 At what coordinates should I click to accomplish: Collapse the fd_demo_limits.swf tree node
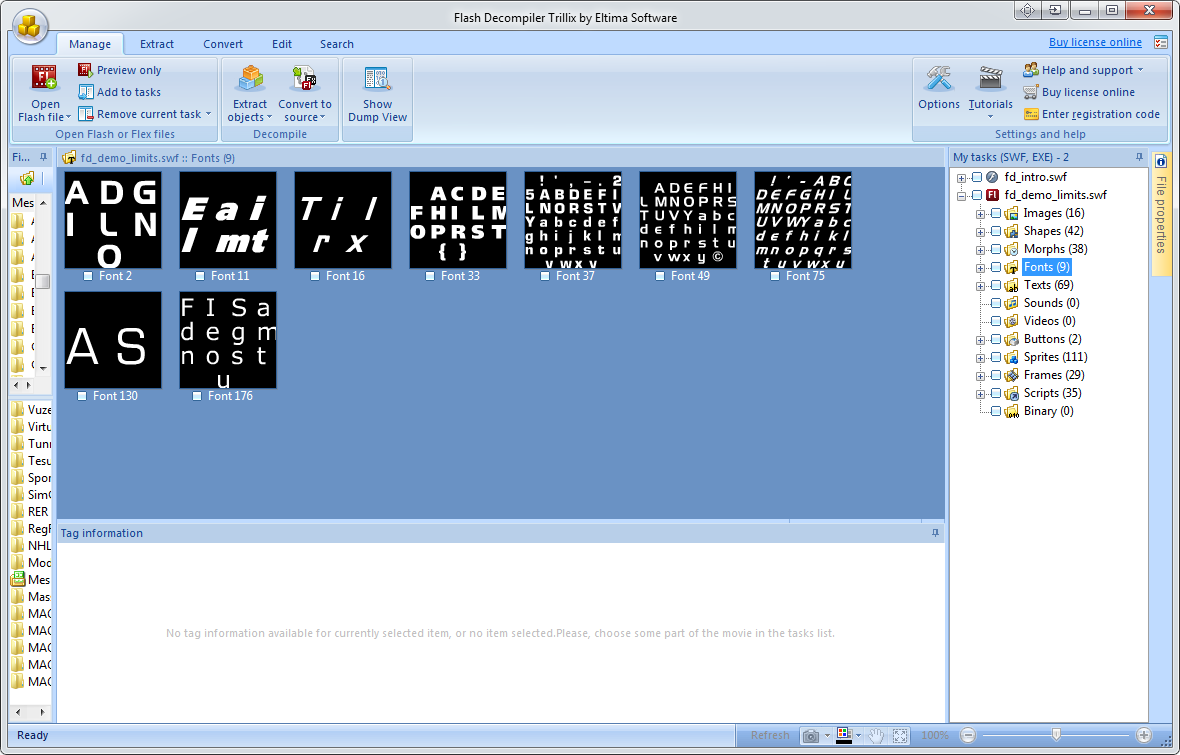[x=962, y=195]
